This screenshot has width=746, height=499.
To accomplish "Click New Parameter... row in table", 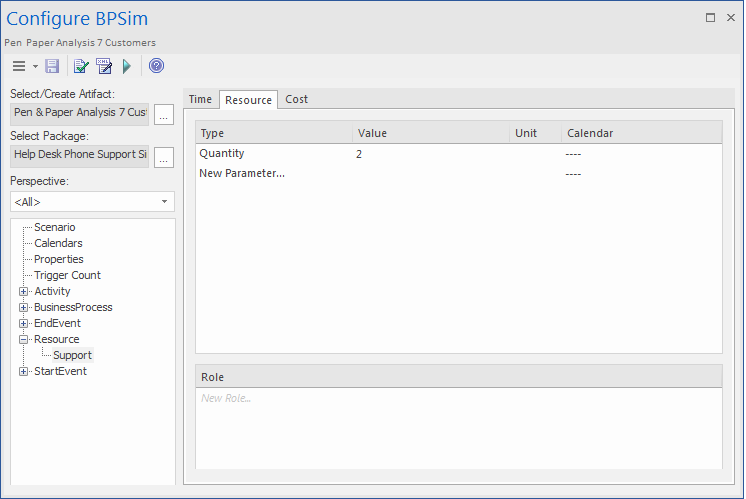I will point(242,174).
